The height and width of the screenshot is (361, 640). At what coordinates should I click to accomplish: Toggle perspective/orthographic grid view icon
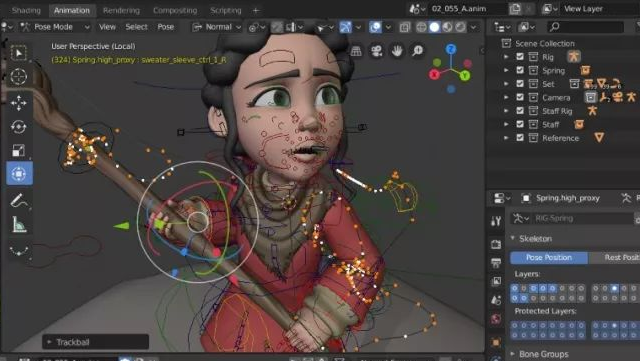point(356,51)
